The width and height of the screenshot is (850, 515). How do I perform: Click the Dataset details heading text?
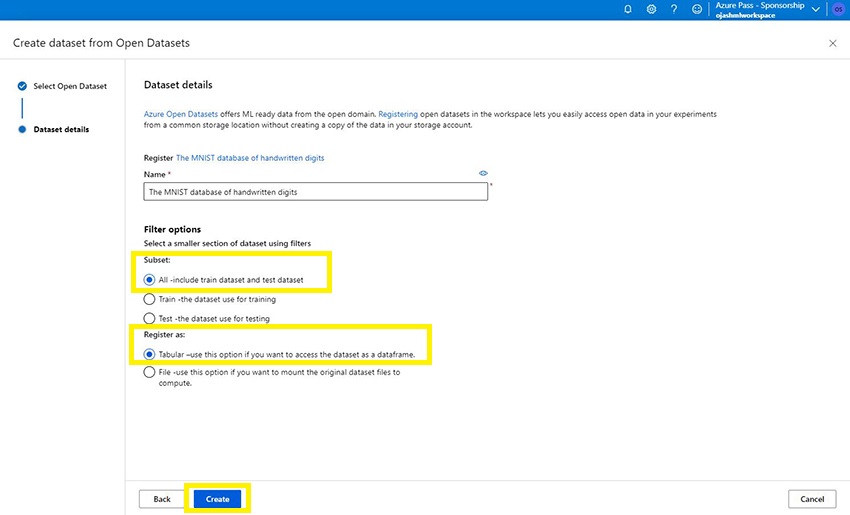click(x=178, y=85)
